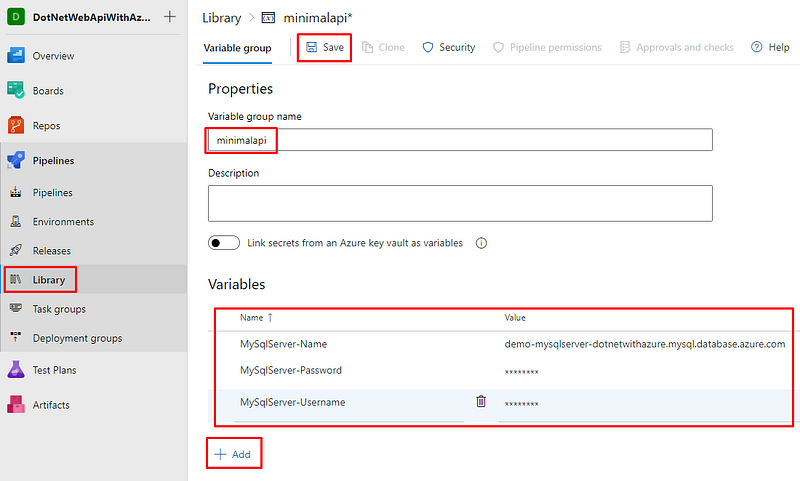Screen dimensions: 800x481
Task: Open Overview in the sidebar
Action: coord(53,56)
